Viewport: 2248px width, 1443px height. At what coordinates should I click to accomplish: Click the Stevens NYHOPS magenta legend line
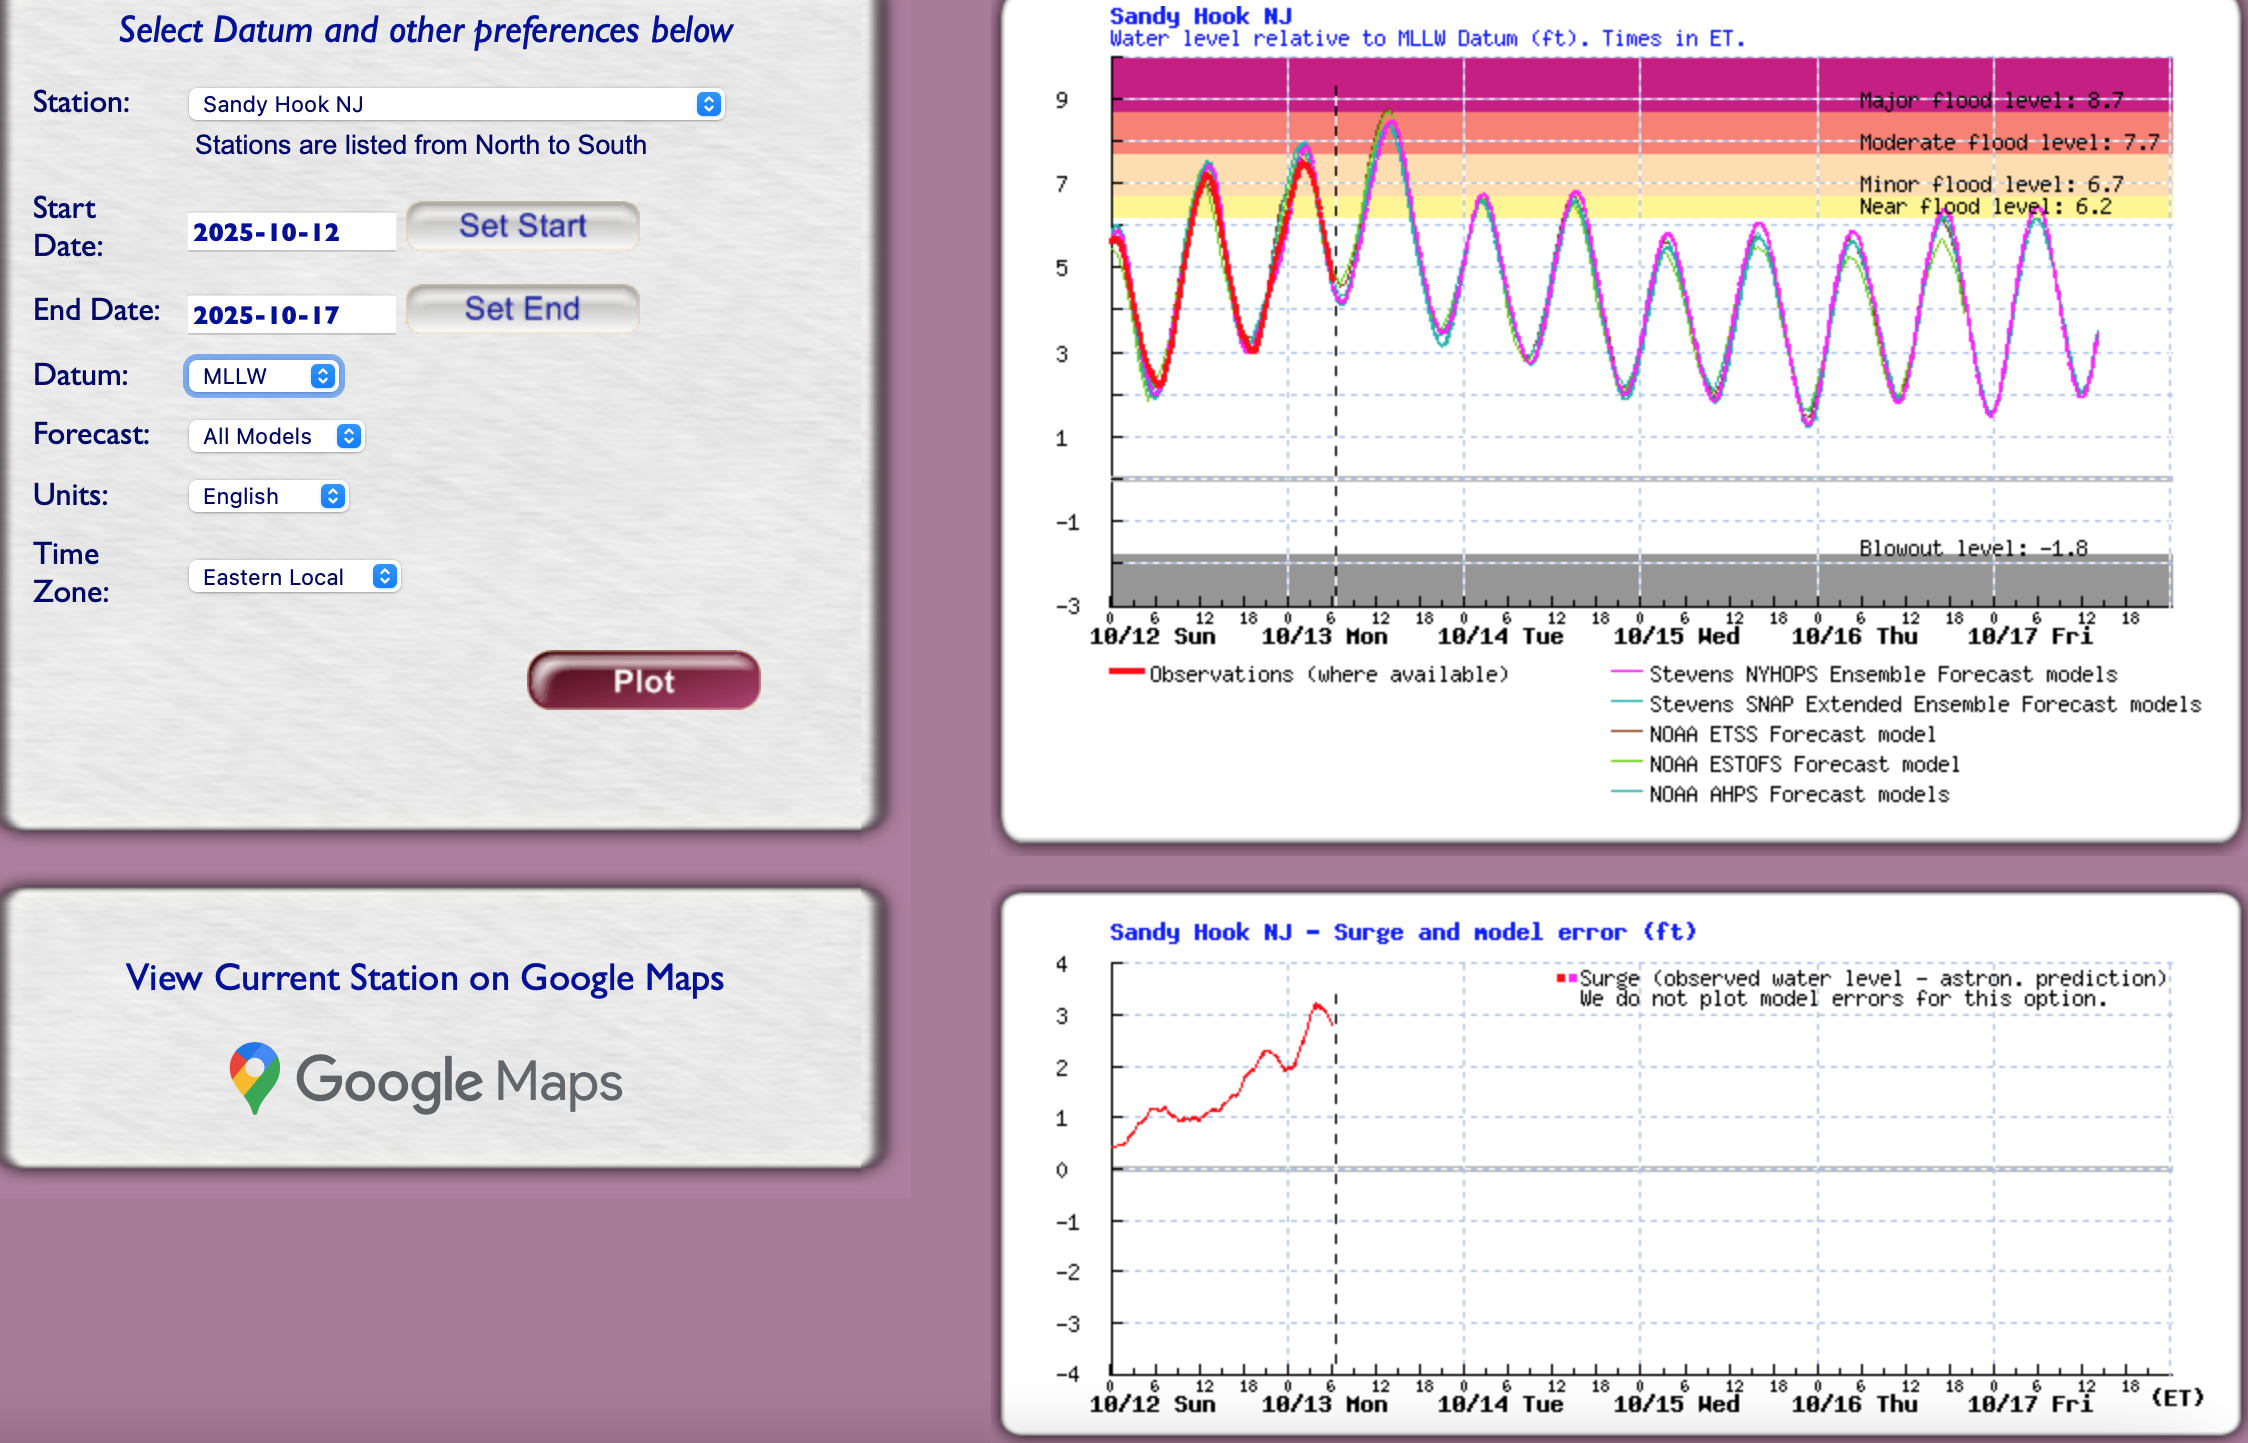coord(1626,673)
